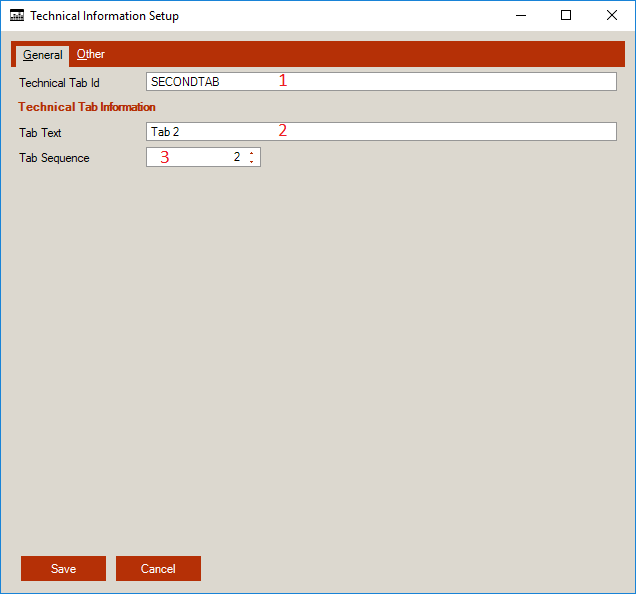
Task: Maximize the Technical Information Setup window
Action: pyautogui.click(x=566, y=16)
